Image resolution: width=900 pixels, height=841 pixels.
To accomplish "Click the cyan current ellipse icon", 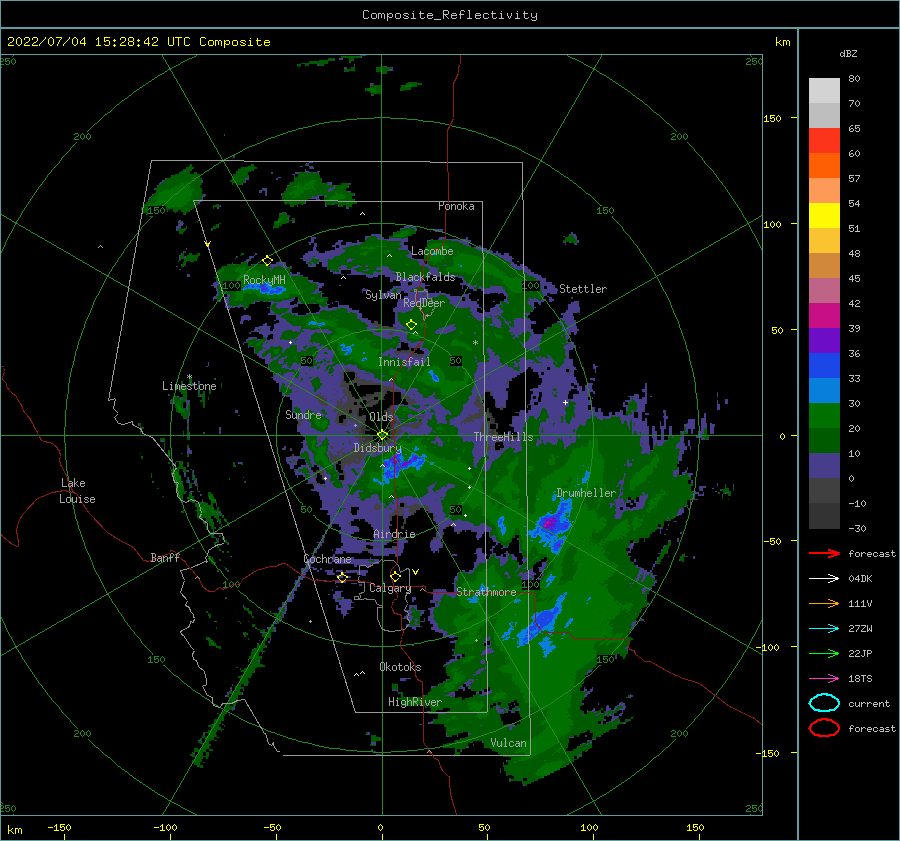I will (x=824, y=703).
